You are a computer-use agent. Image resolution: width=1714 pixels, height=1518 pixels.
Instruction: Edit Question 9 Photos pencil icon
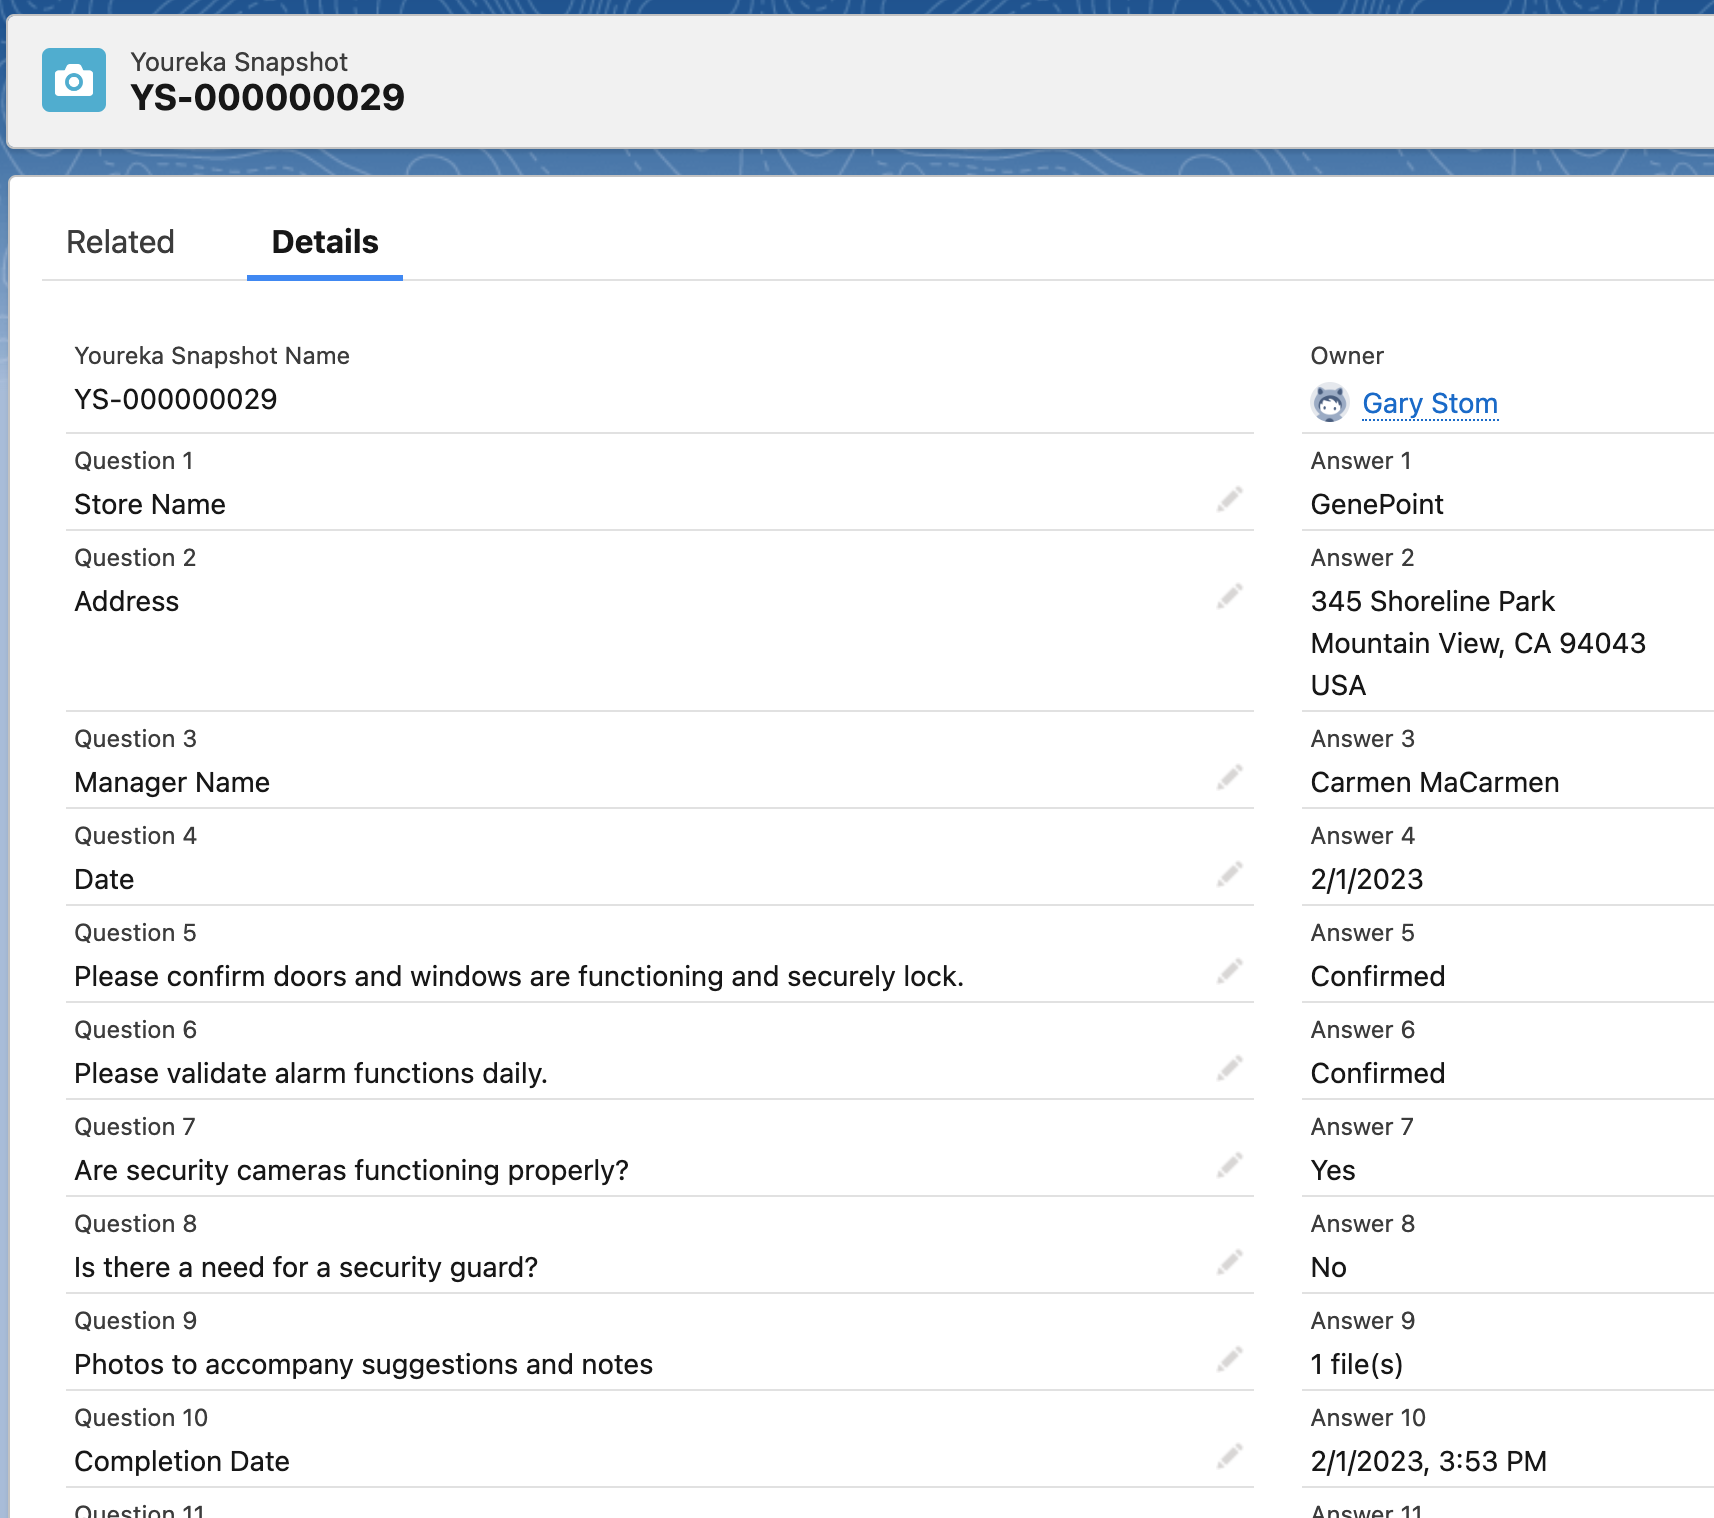tap(1230, 1359)
